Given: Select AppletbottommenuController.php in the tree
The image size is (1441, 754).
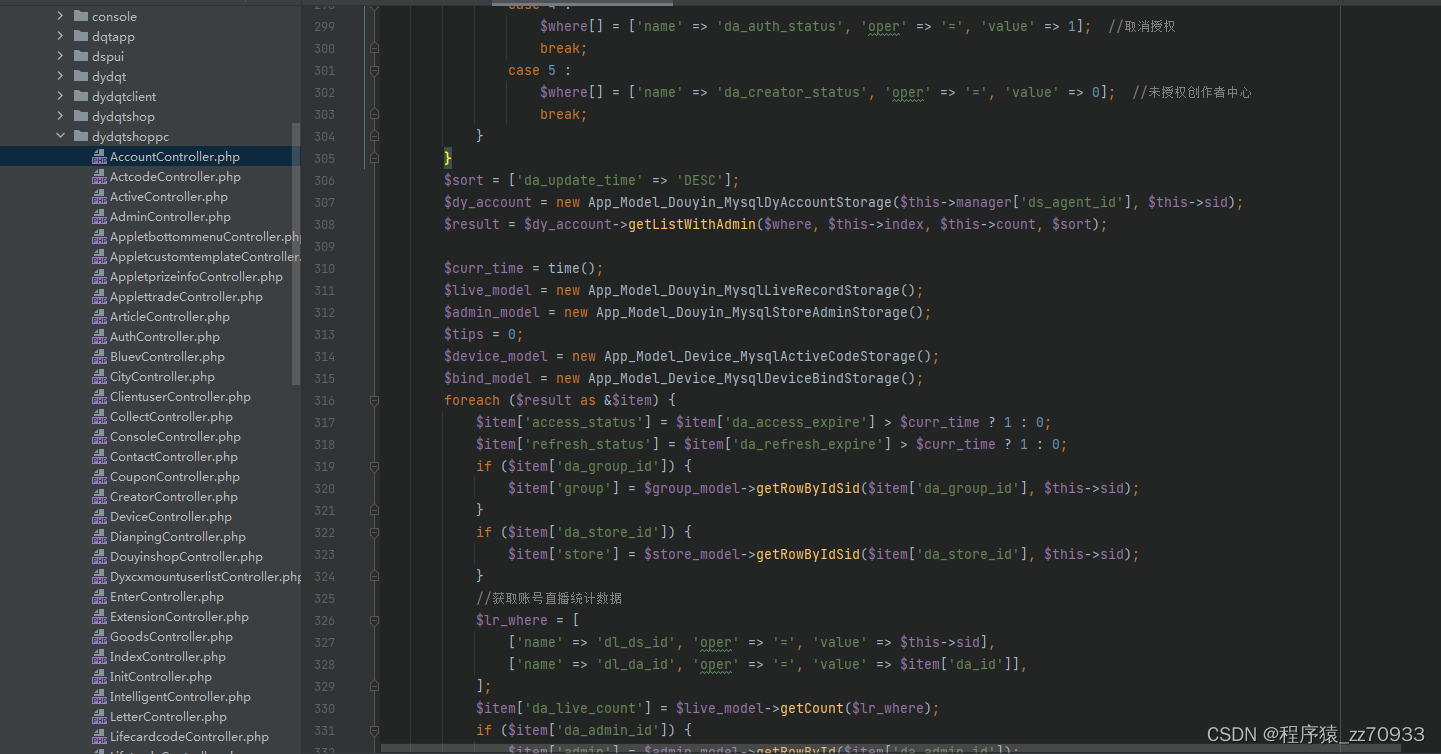Looking at the screenshot, I should coord(205,236).
